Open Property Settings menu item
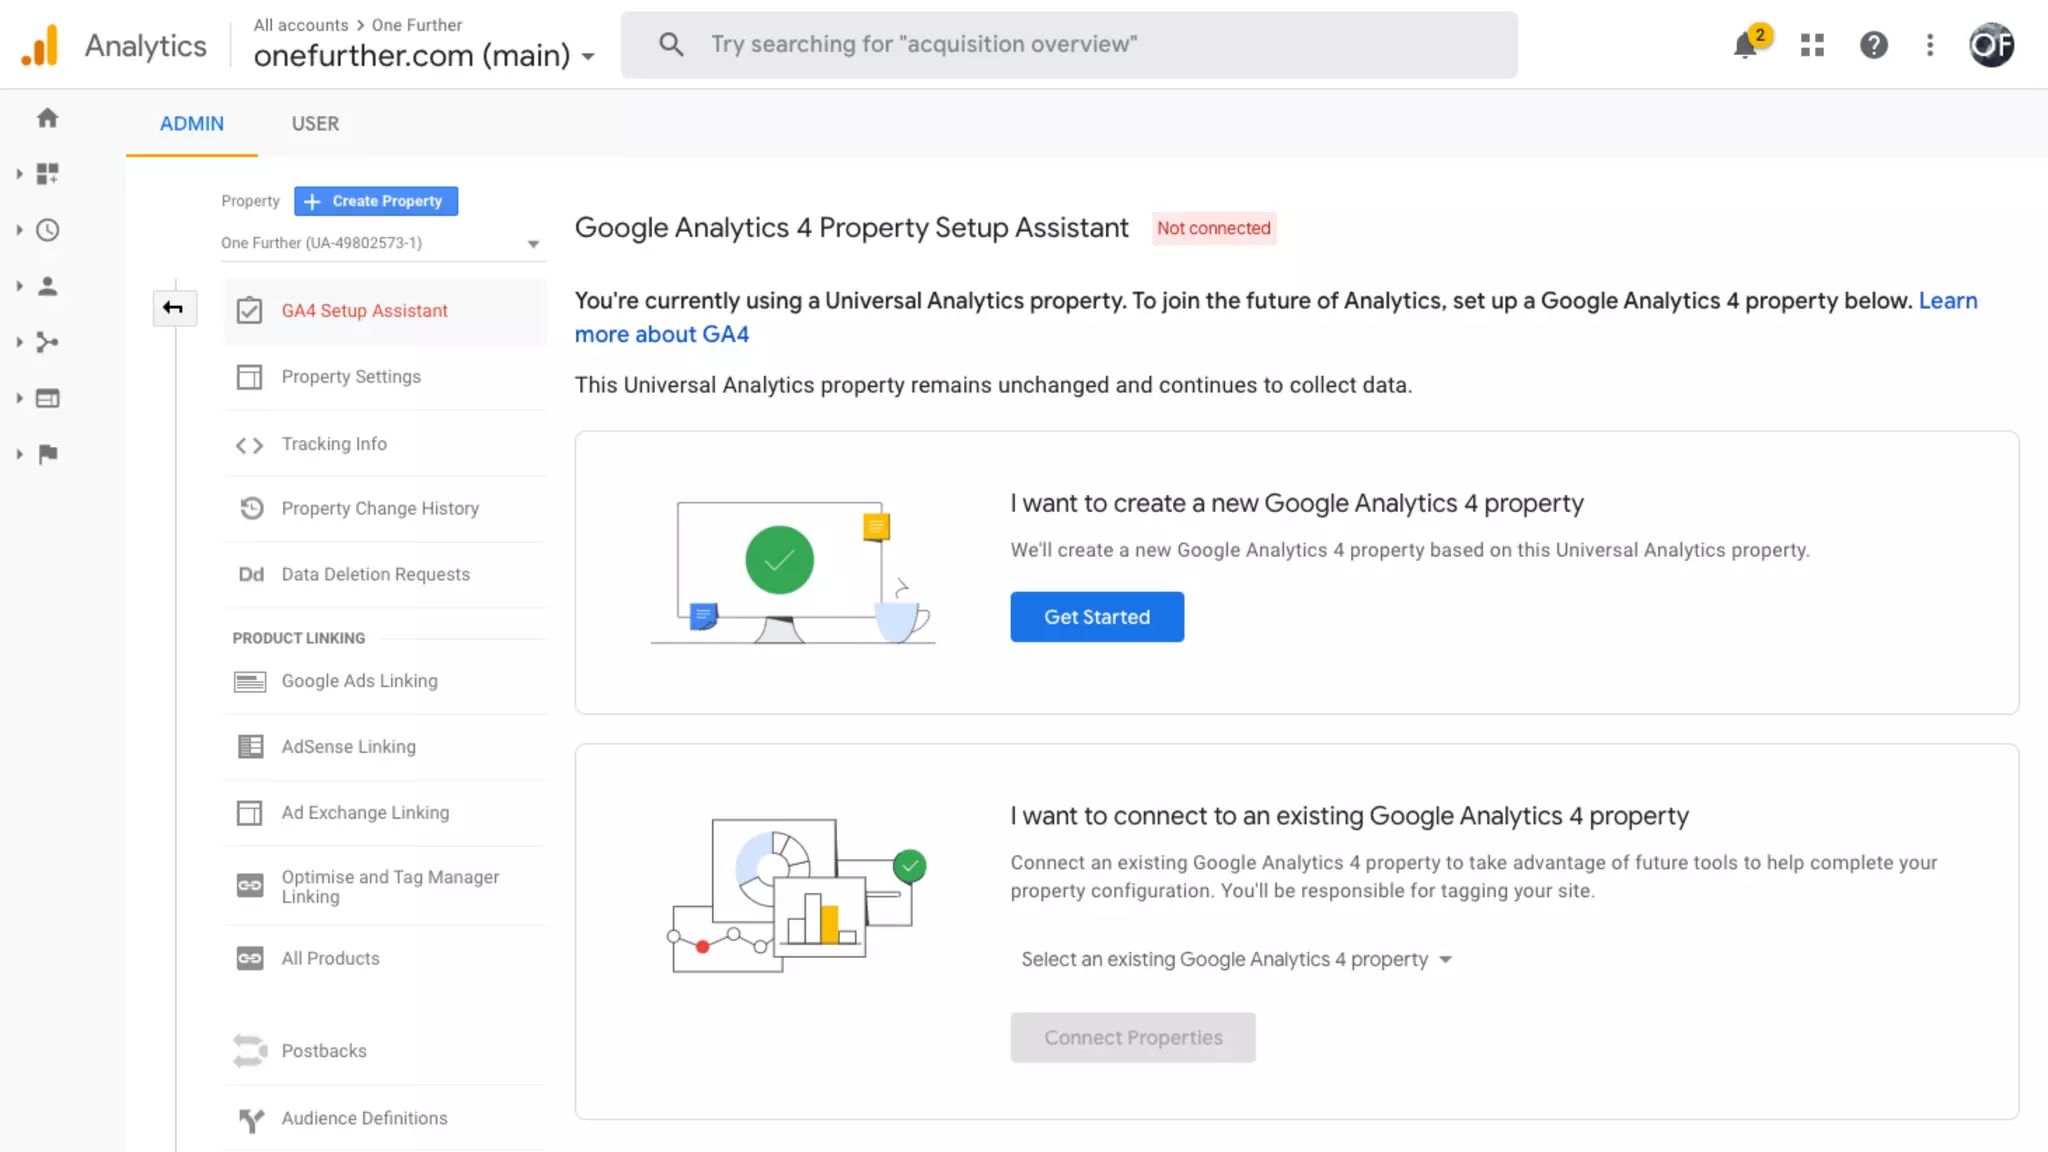 351,377
